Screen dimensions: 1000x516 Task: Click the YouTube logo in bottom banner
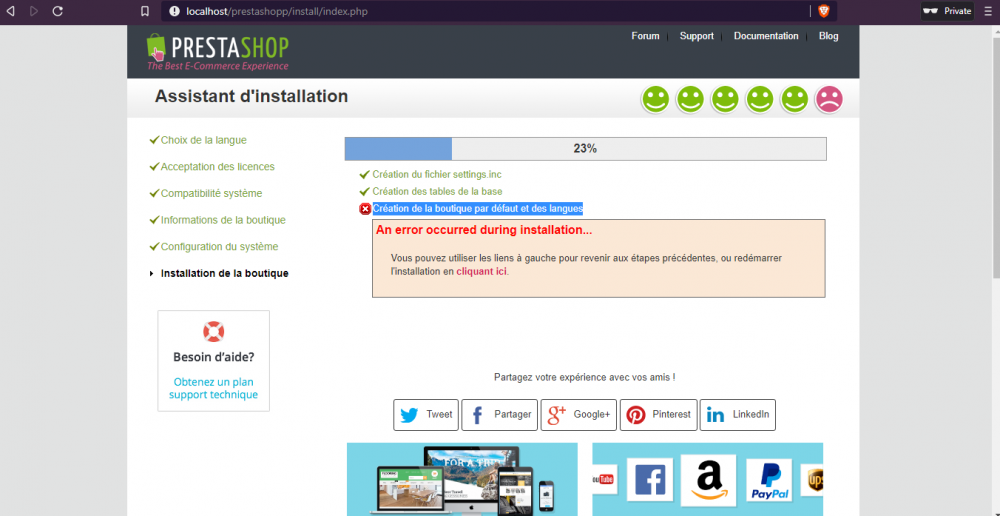(603, 480)
